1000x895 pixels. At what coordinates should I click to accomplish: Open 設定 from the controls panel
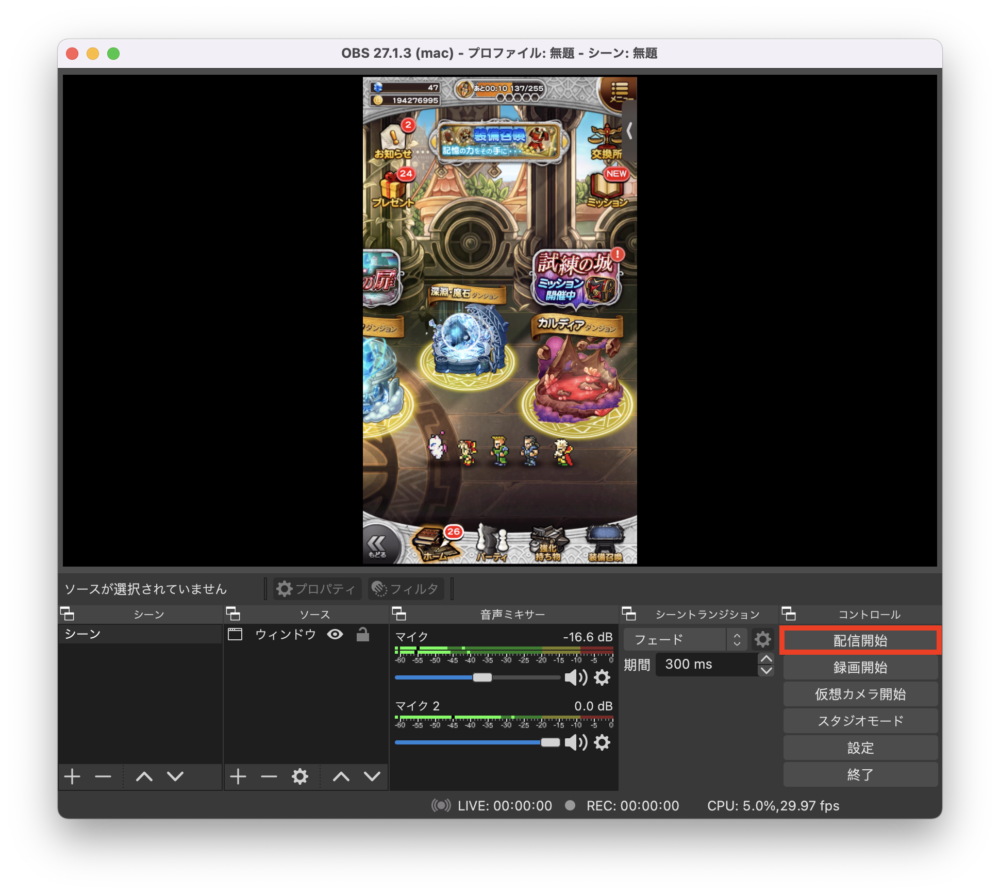(860, 748)
